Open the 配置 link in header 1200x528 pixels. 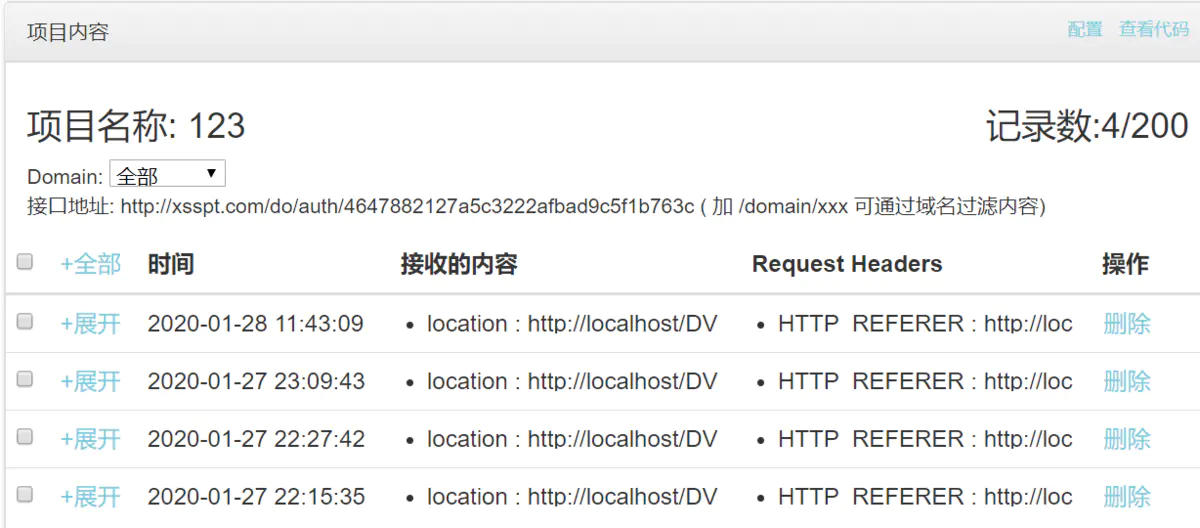1085,30
